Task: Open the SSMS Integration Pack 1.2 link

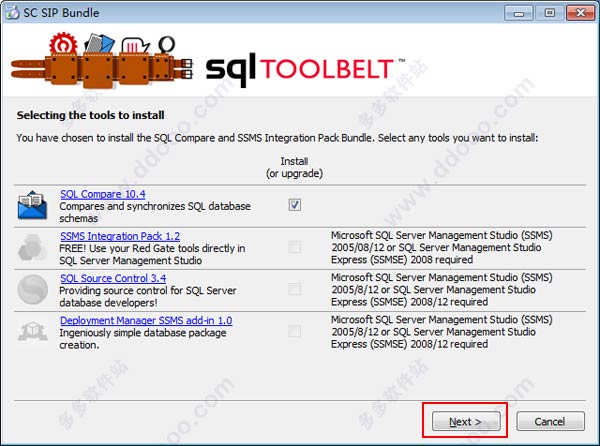Action: point(120,236)
